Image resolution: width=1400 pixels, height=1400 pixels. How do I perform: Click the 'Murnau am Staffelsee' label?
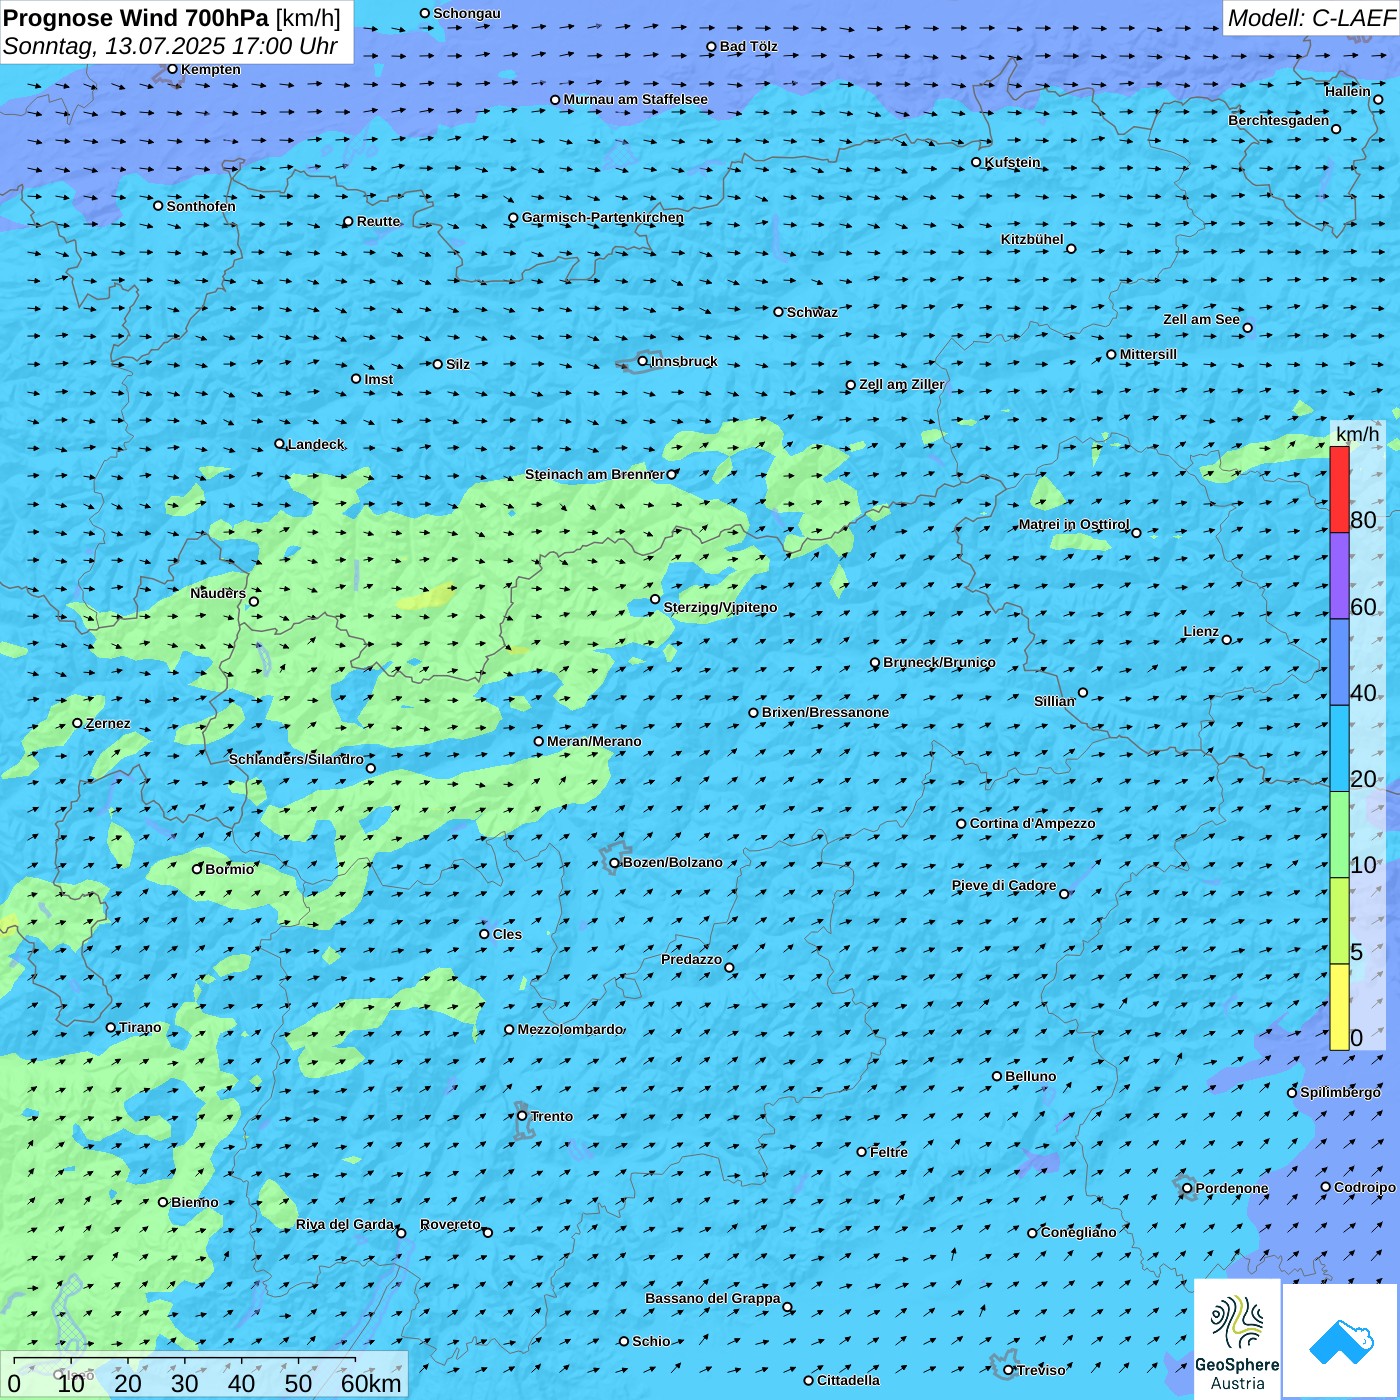[635, 99]
